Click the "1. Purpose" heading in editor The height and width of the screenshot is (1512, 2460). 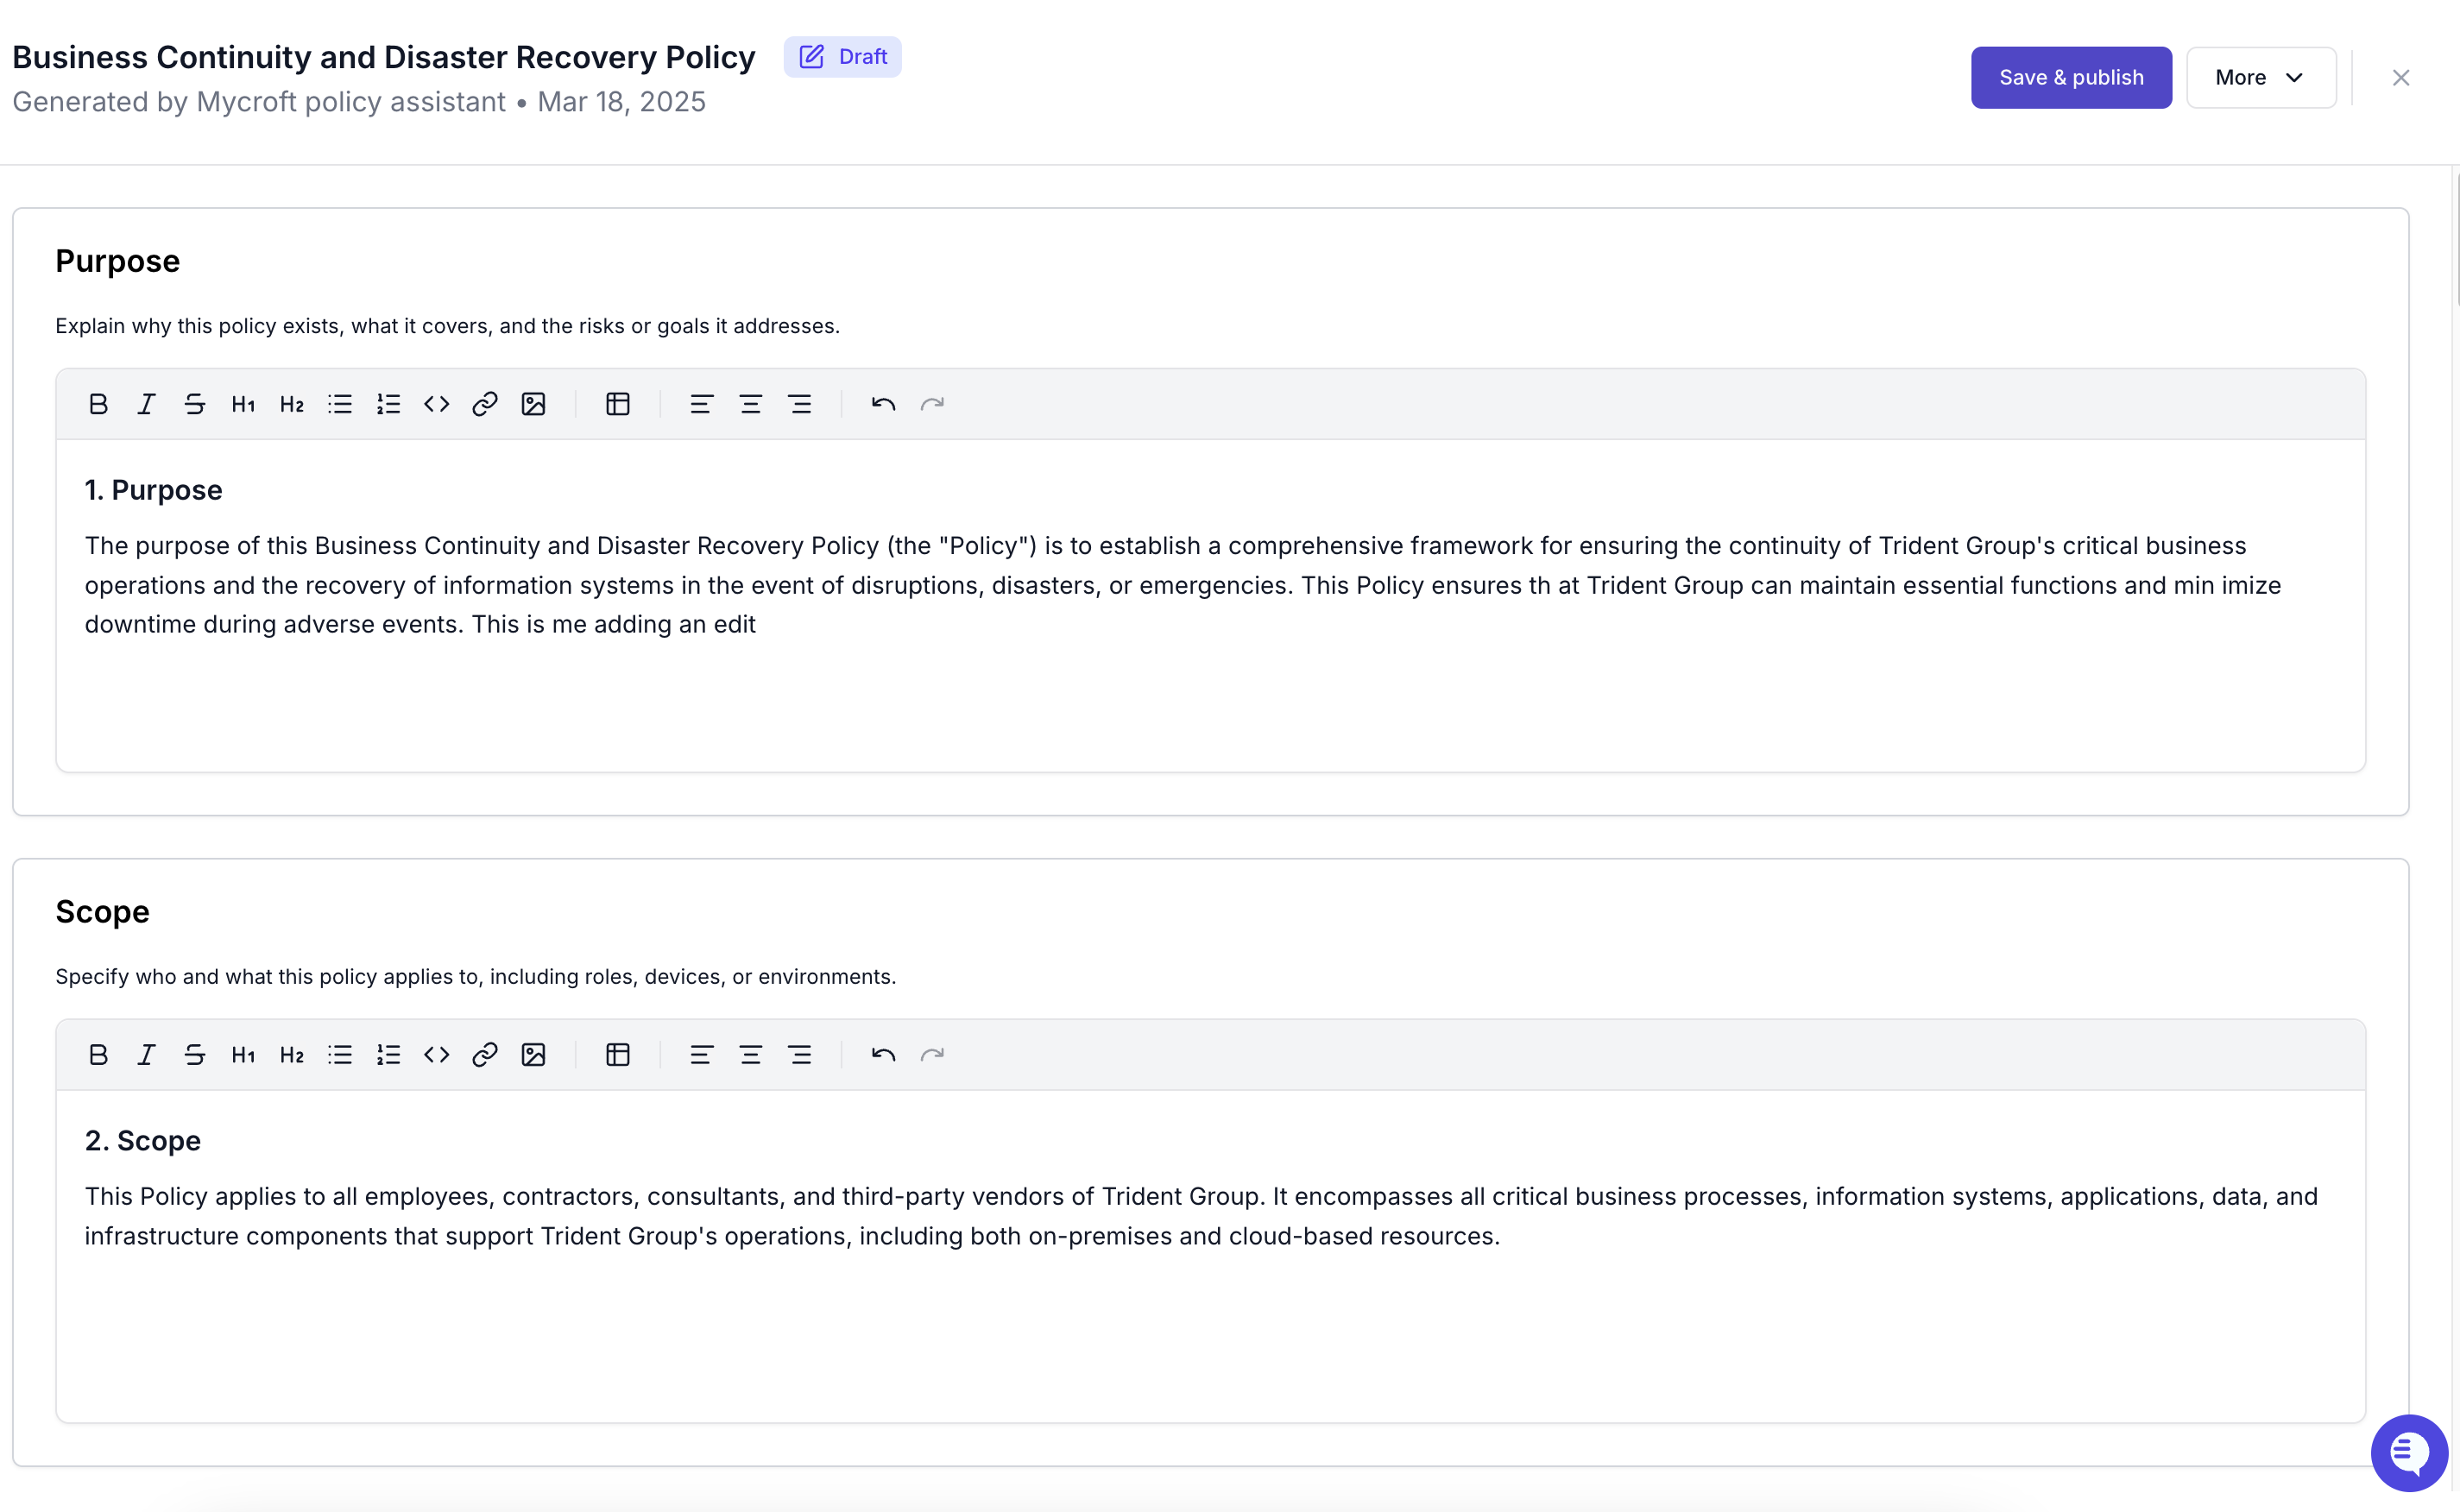point(153,490)
